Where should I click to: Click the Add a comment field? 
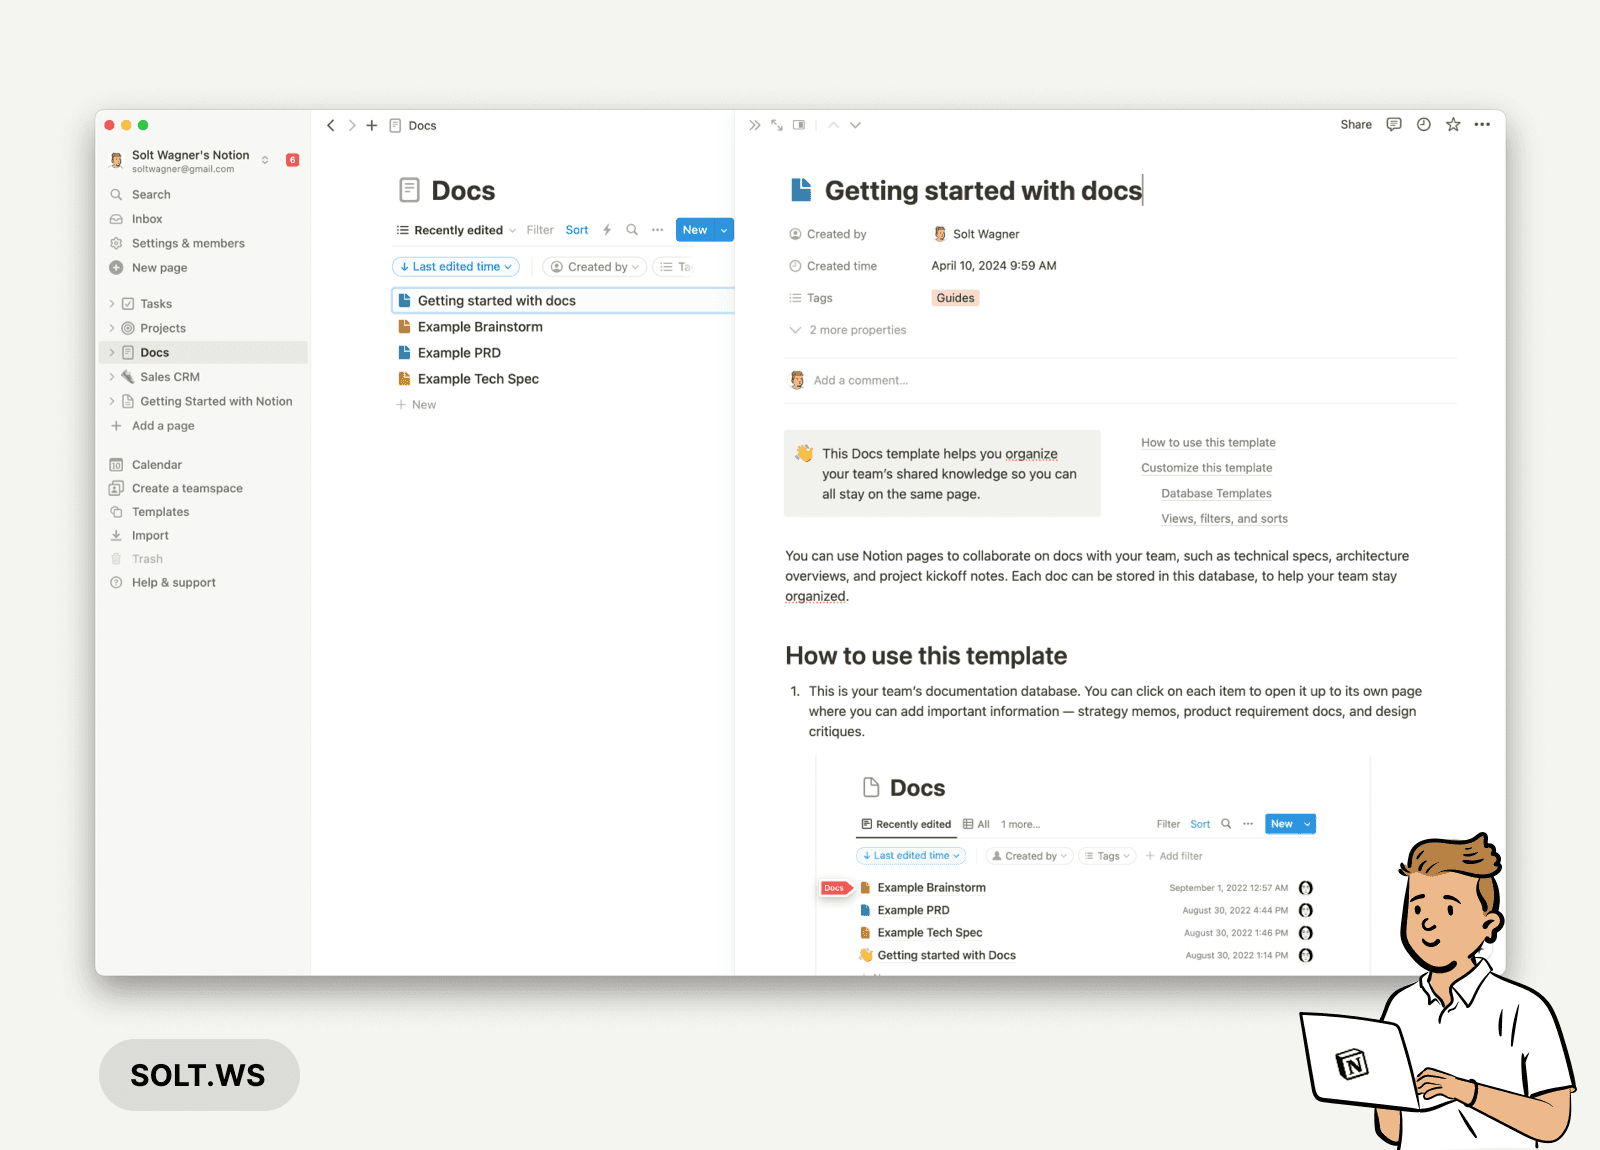click(861, 380)
